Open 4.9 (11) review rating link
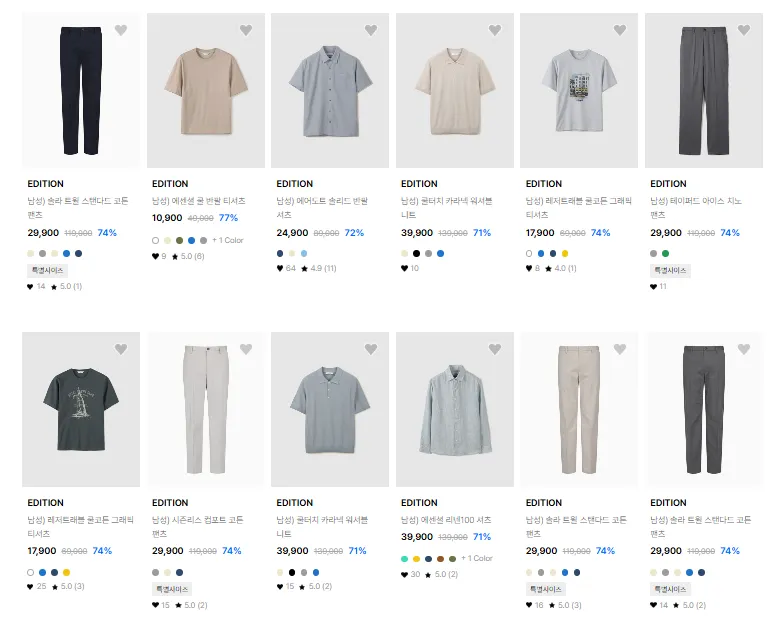Screen dimensions: 767x622 (x=318, y=268)
